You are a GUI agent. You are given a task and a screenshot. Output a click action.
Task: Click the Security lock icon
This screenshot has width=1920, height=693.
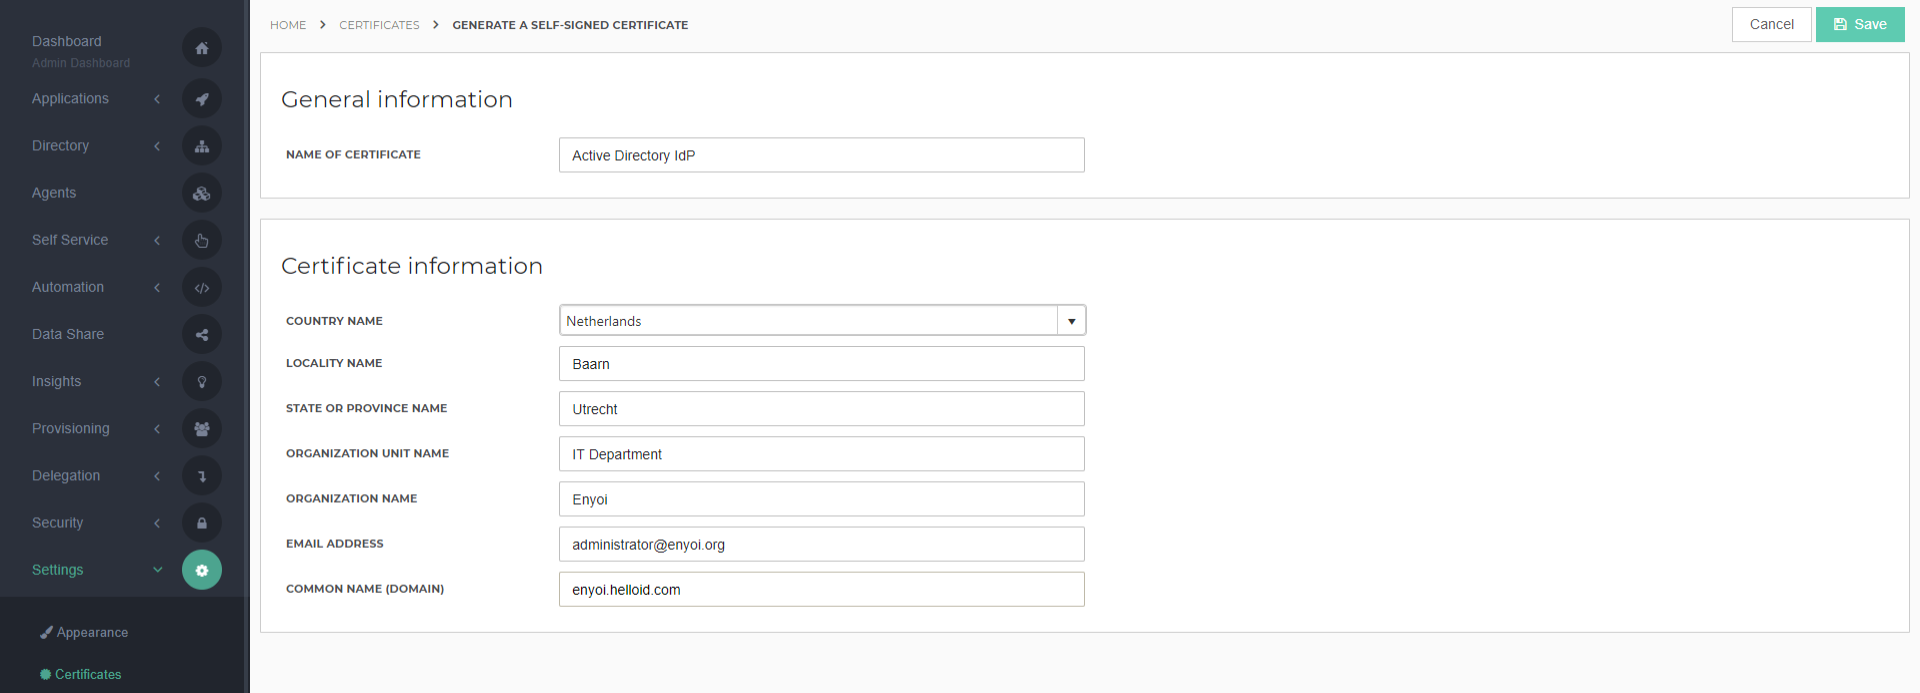[202, 523]
